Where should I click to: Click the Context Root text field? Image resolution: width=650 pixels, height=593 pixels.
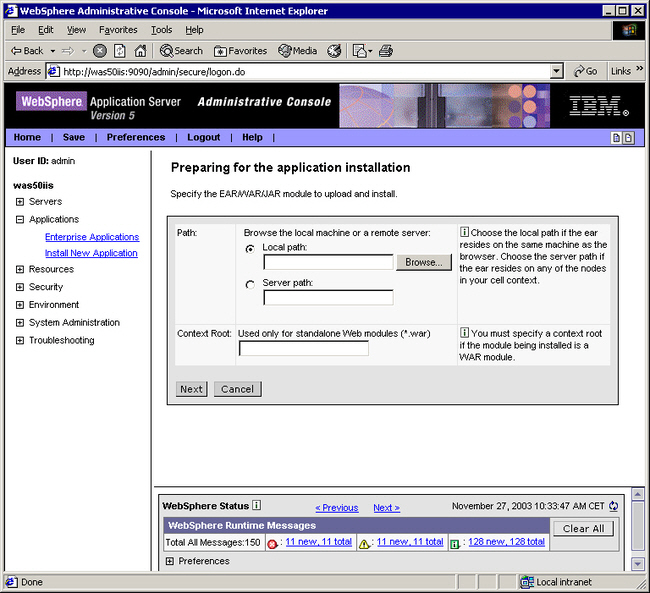point(303,348)
